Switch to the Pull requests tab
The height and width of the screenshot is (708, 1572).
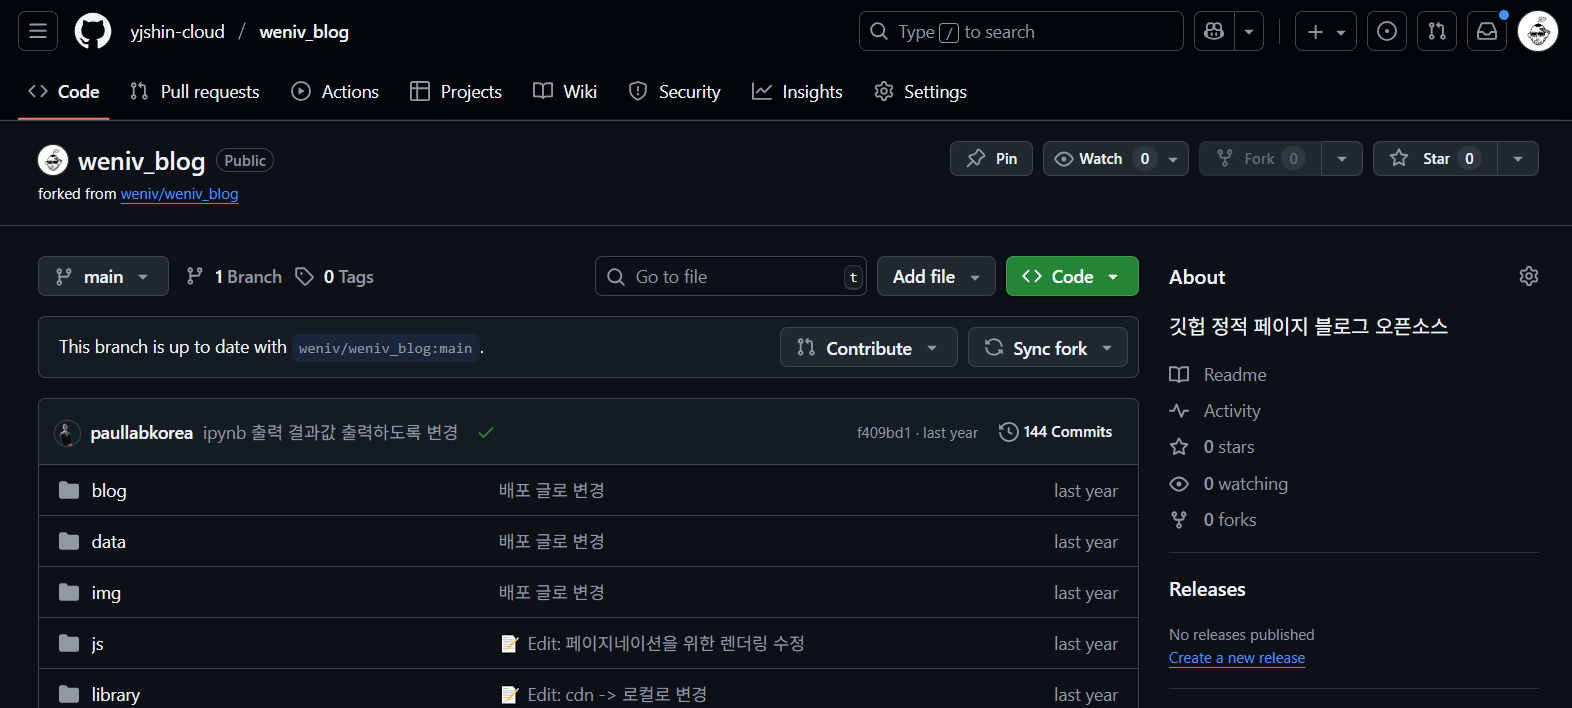195,91
